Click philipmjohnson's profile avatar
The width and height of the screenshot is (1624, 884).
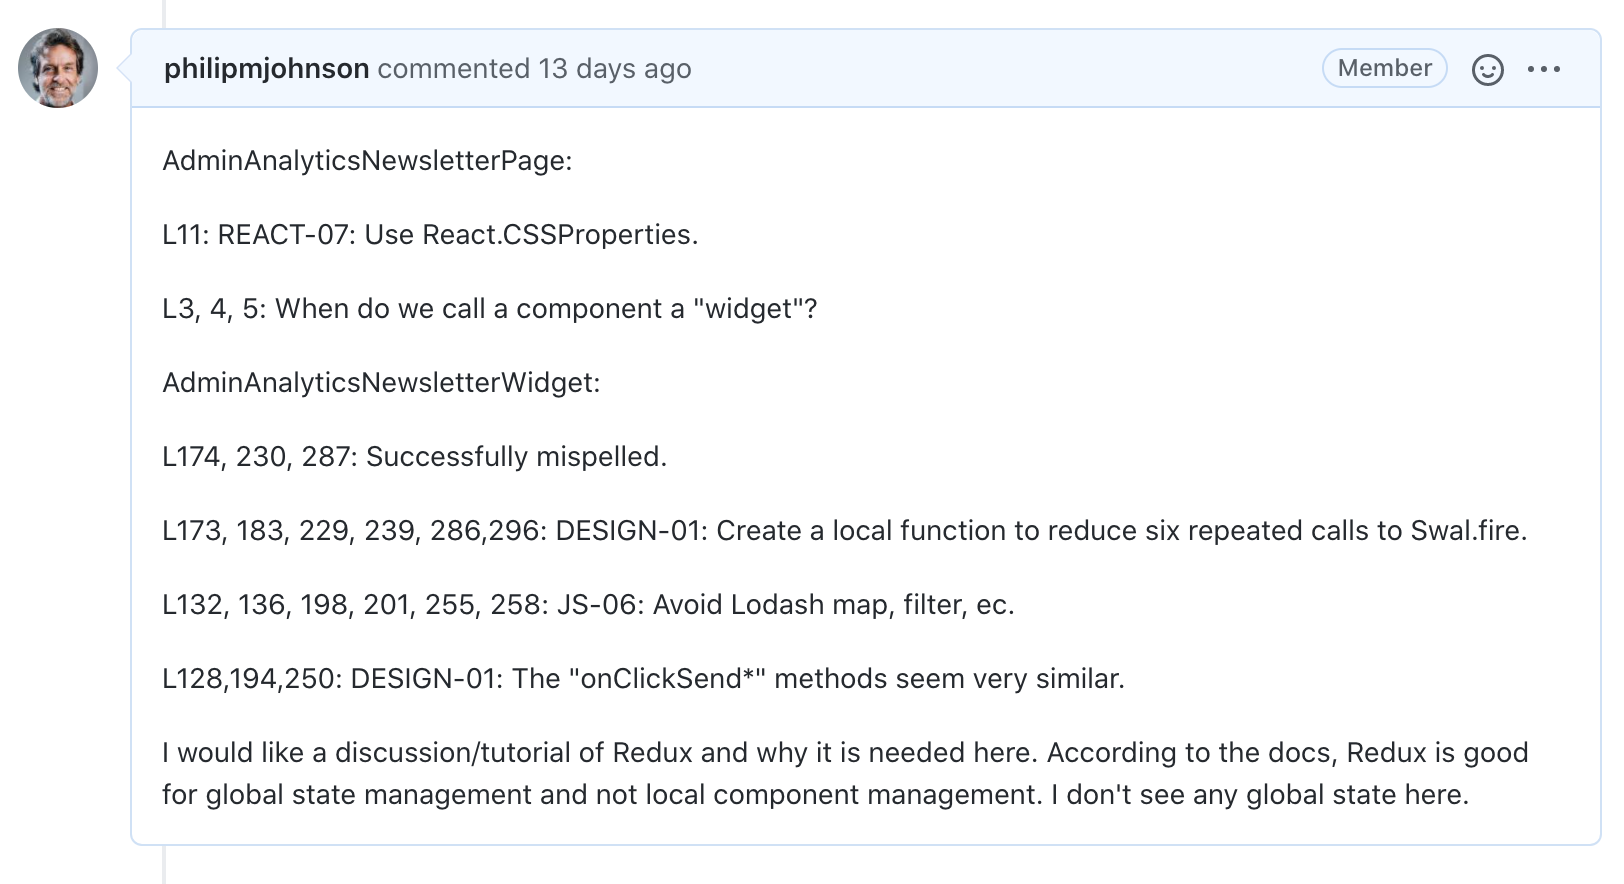(x=58, y=68)
